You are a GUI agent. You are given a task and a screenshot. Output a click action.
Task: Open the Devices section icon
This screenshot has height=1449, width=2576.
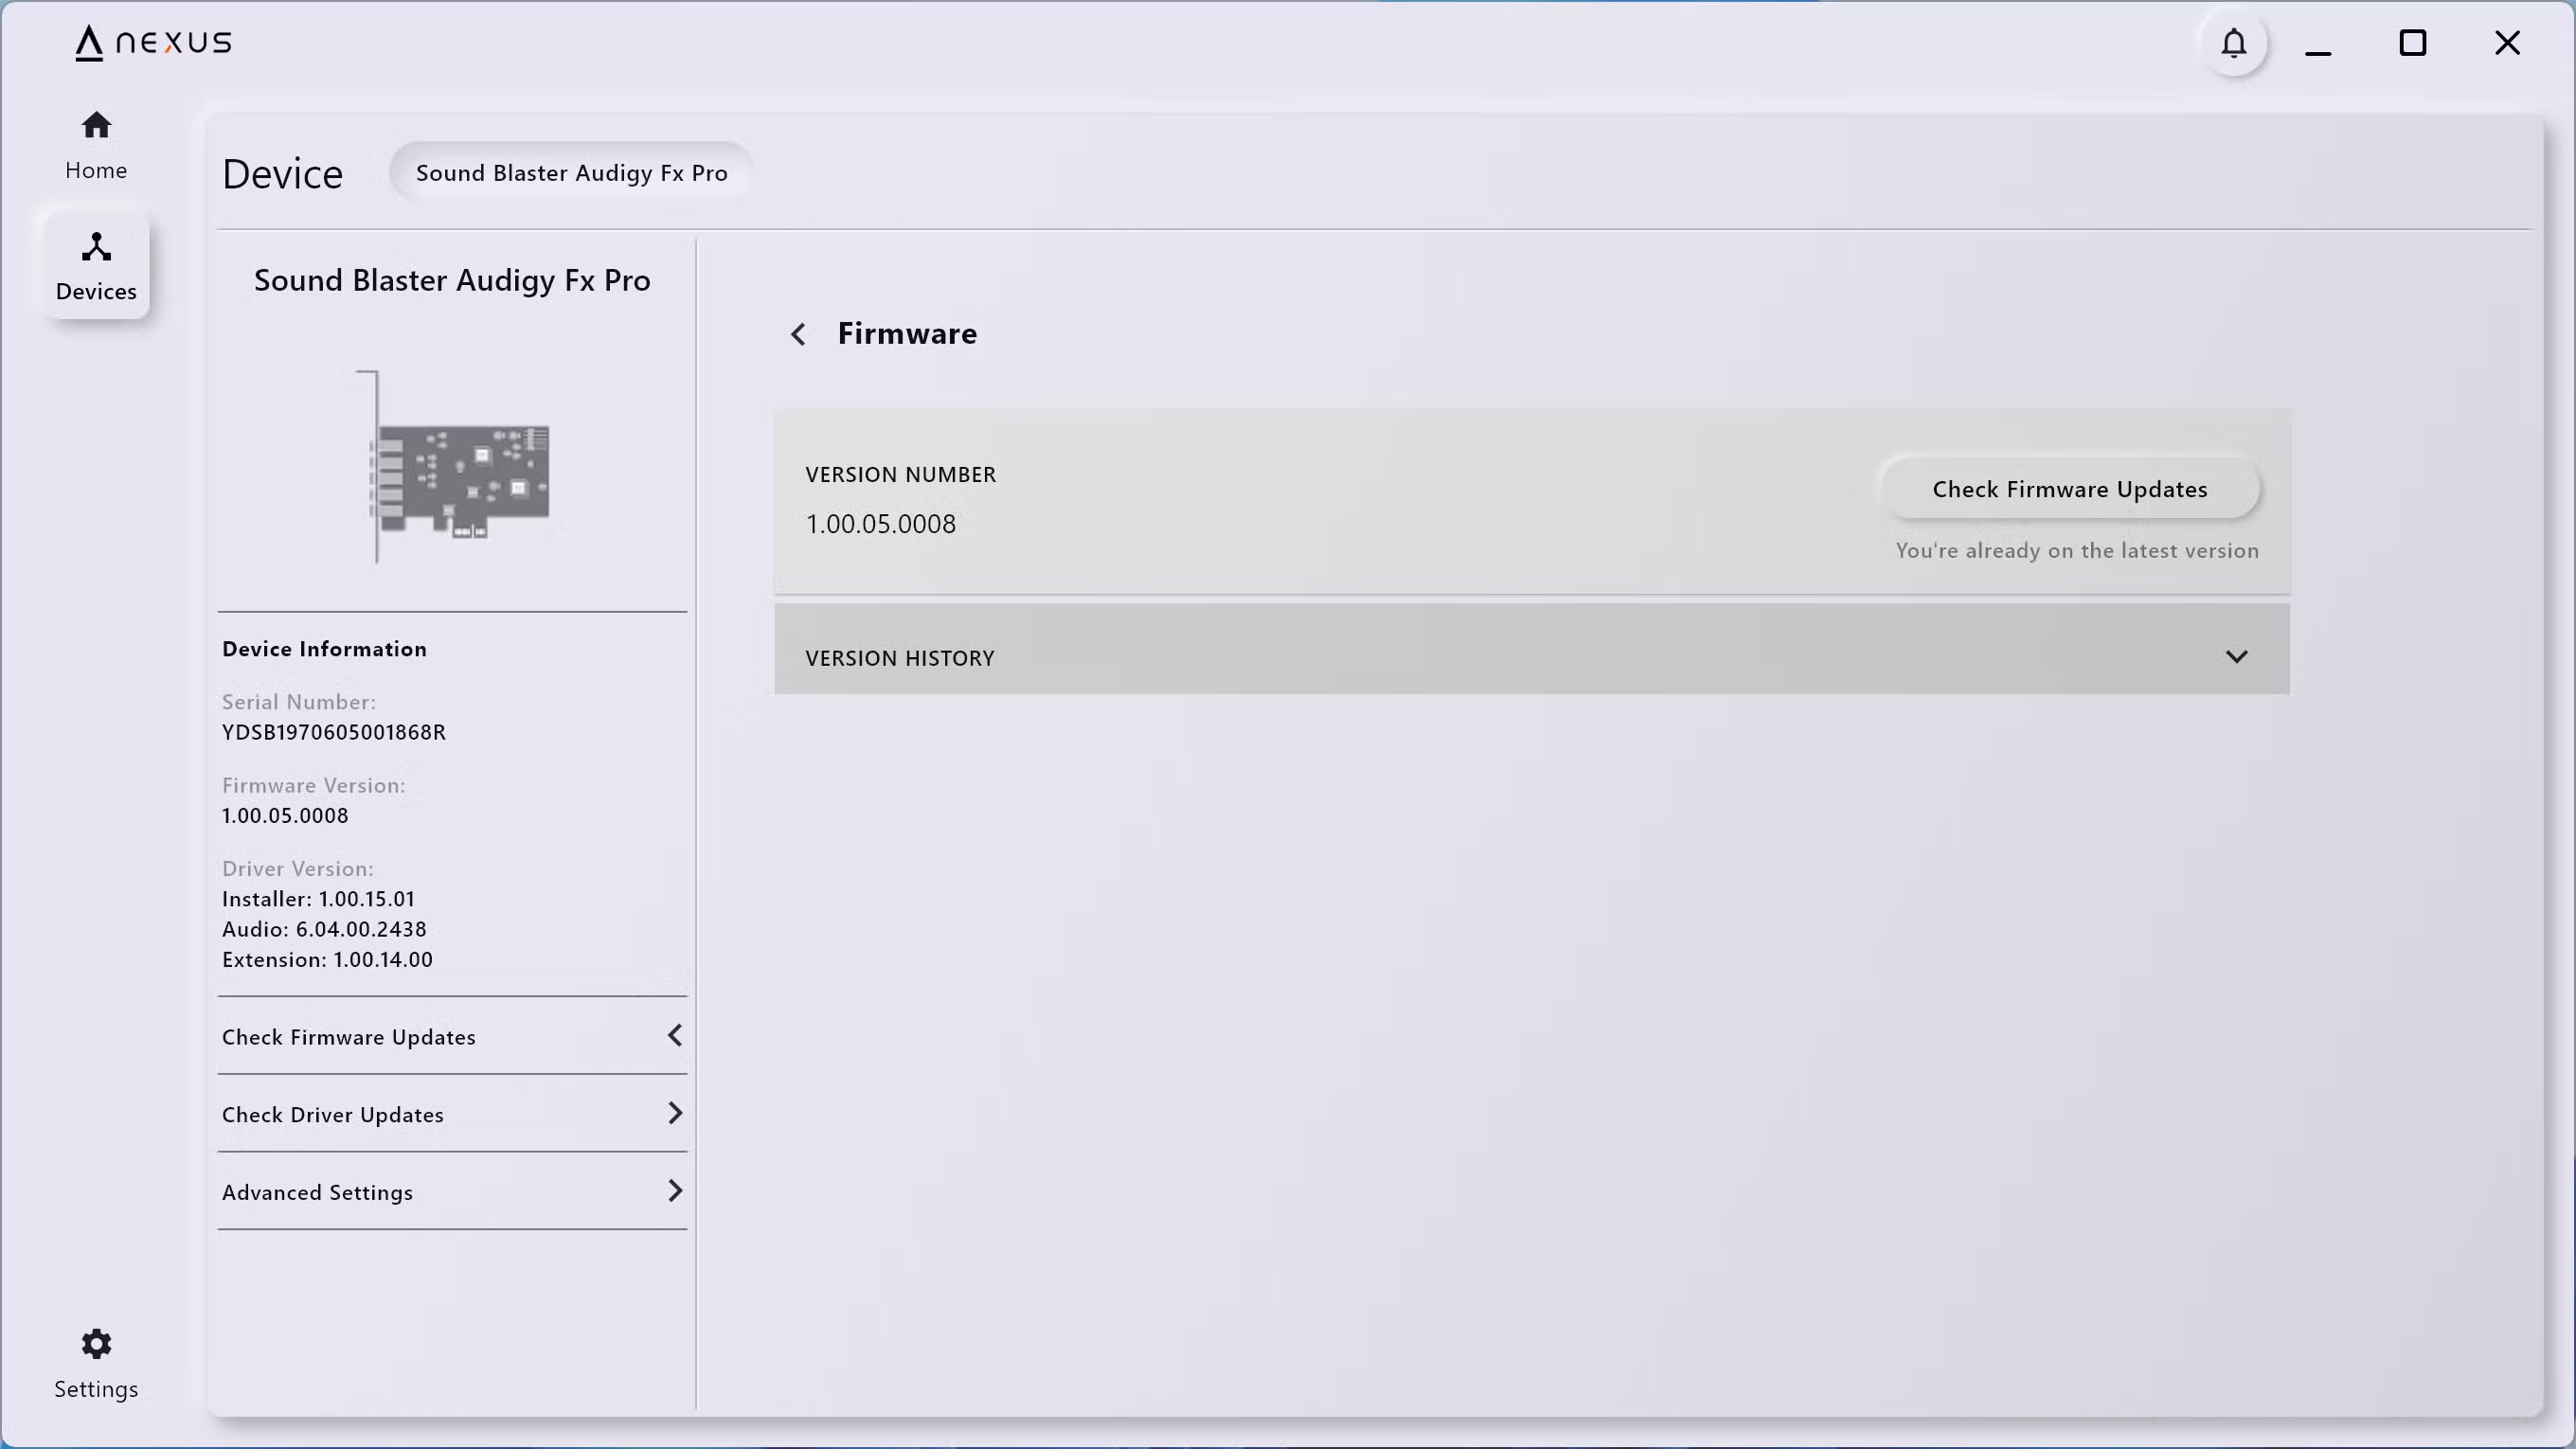[96, 247]
